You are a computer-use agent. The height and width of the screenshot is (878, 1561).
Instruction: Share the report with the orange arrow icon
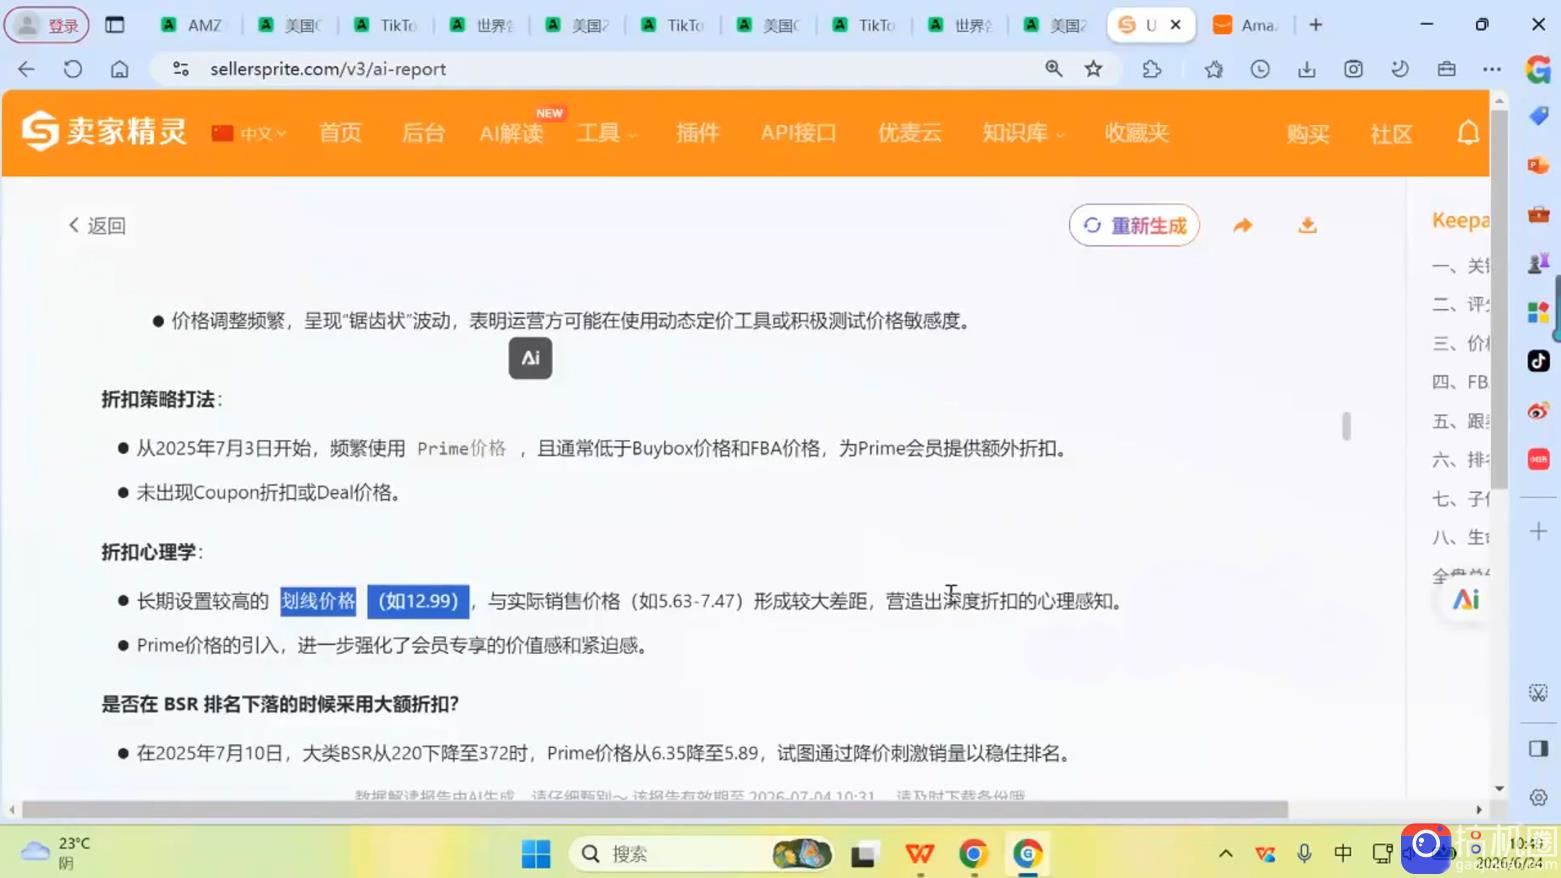(x=1243, y=226)
